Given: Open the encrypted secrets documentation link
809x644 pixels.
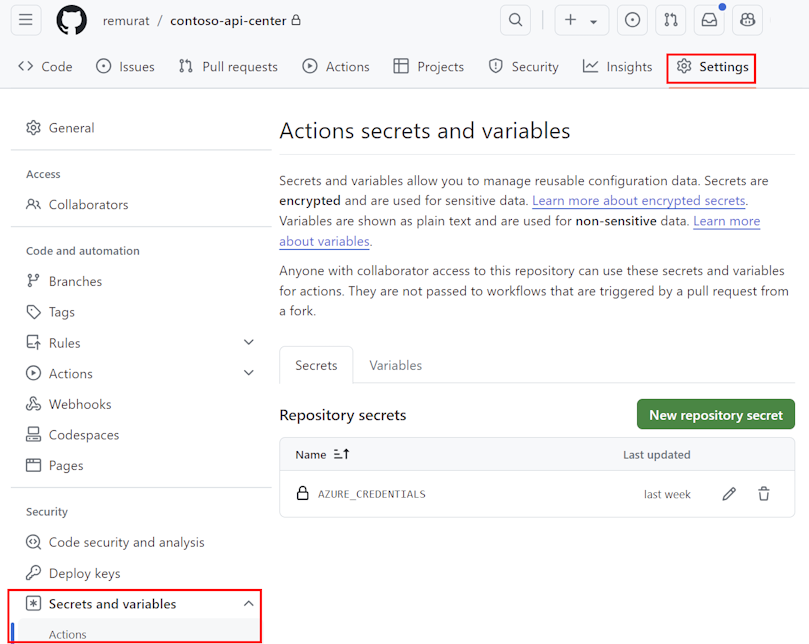Looking at the screenshot, I should [x=638, y=200].
